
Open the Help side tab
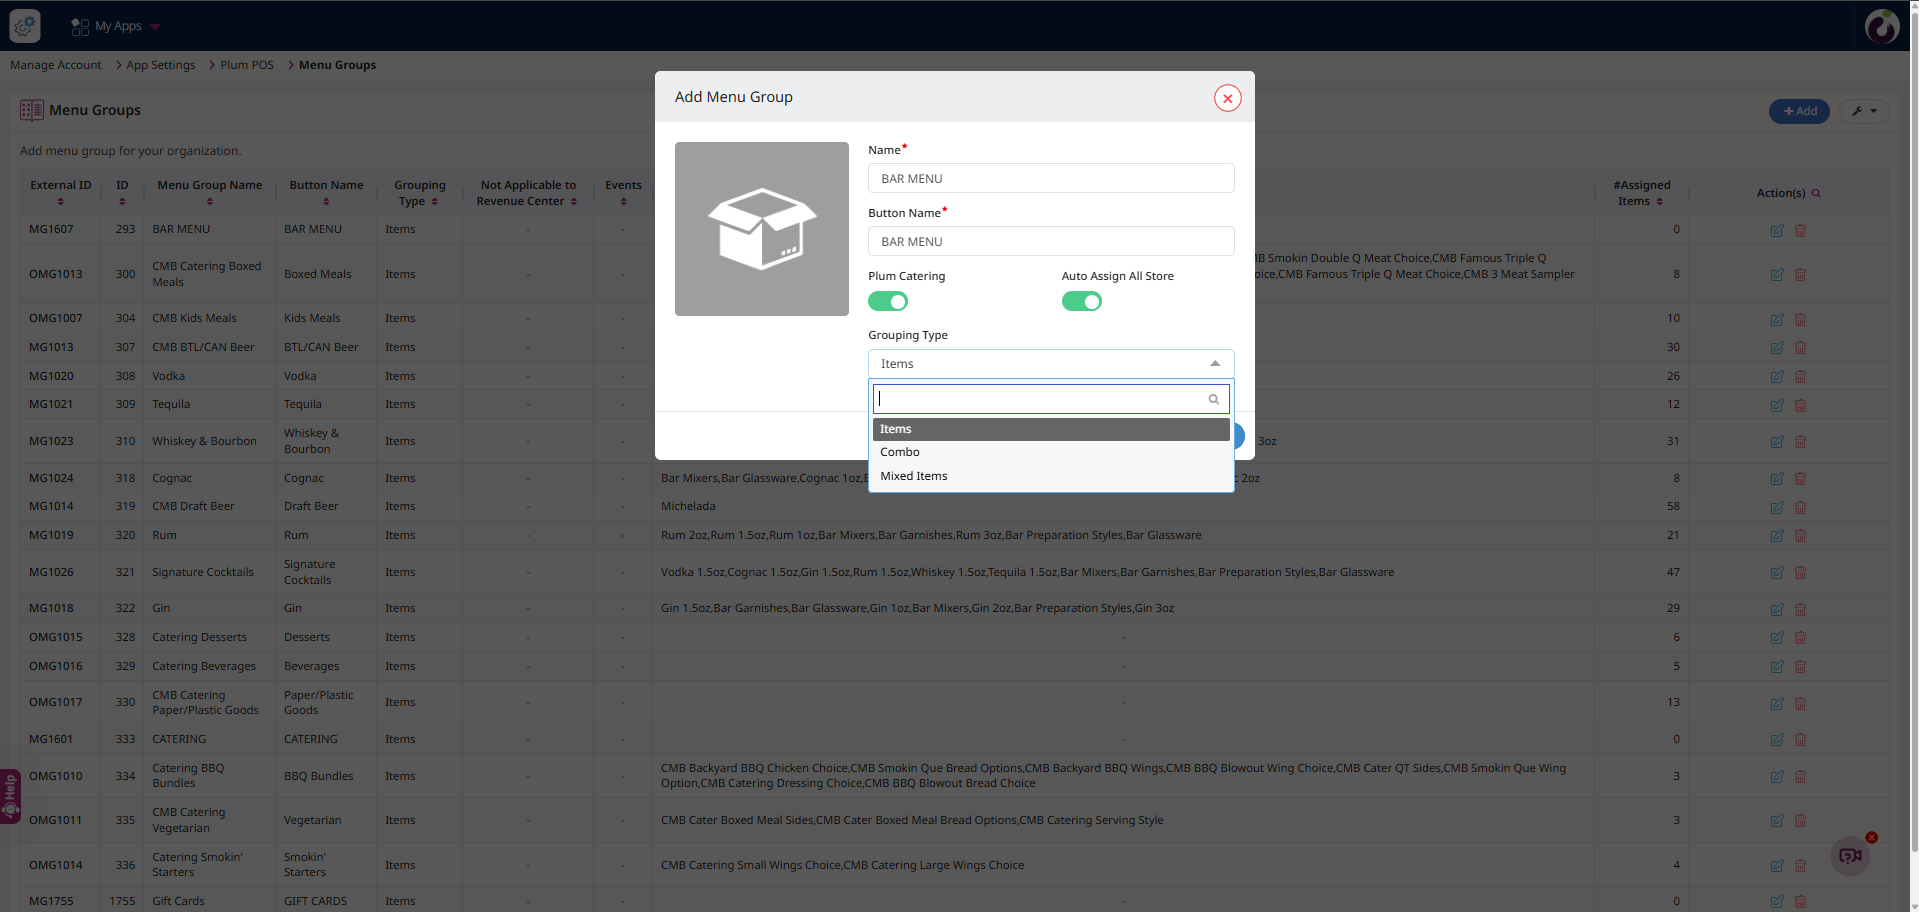tap(10, 796)
